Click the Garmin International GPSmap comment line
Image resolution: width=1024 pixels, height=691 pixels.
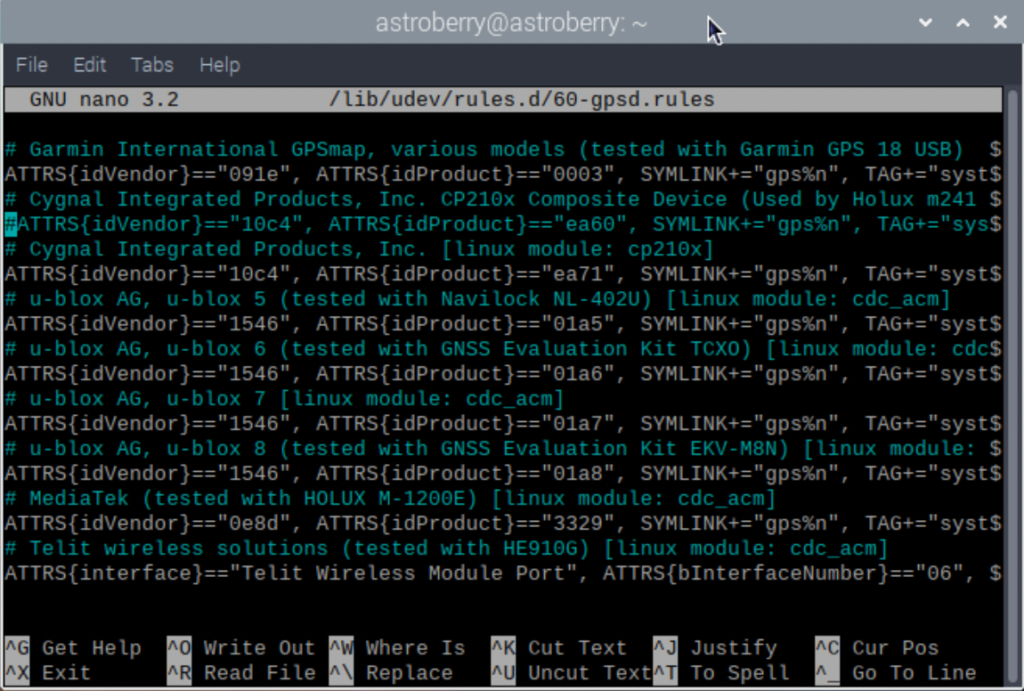[x=503, y=150]
